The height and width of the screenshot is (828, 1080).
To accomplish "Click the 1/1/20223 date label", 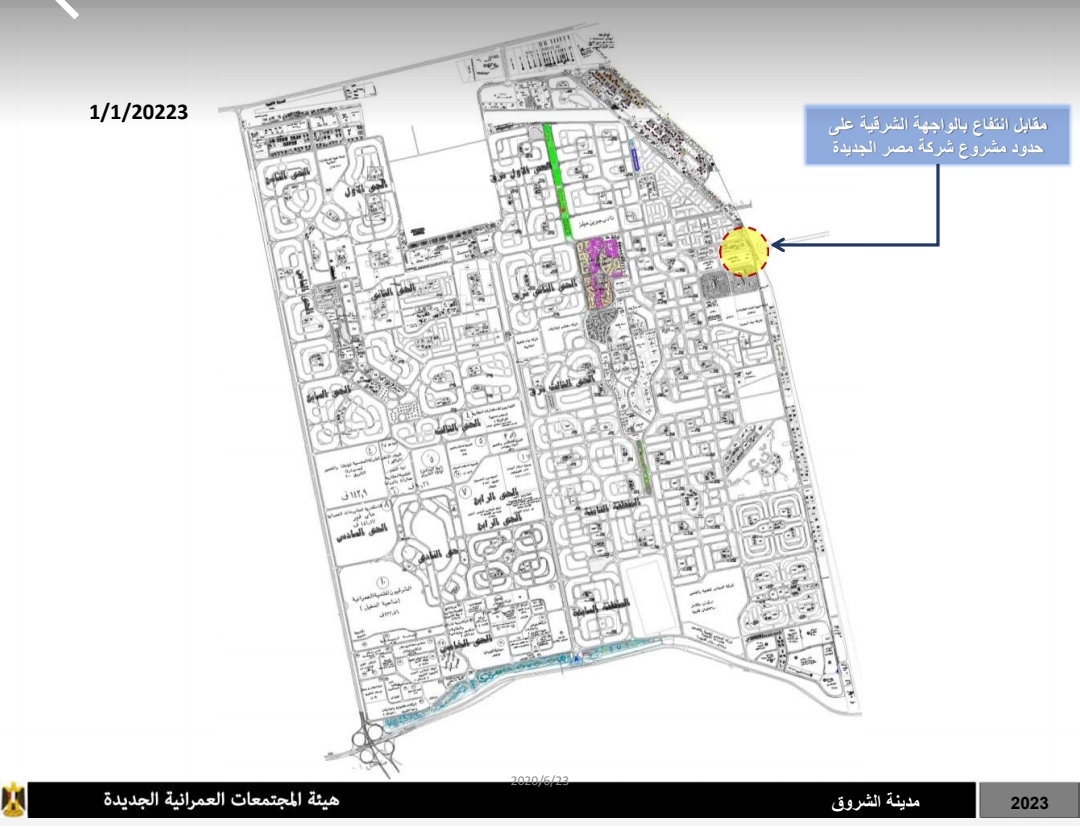I will click(x=139, y=112).
